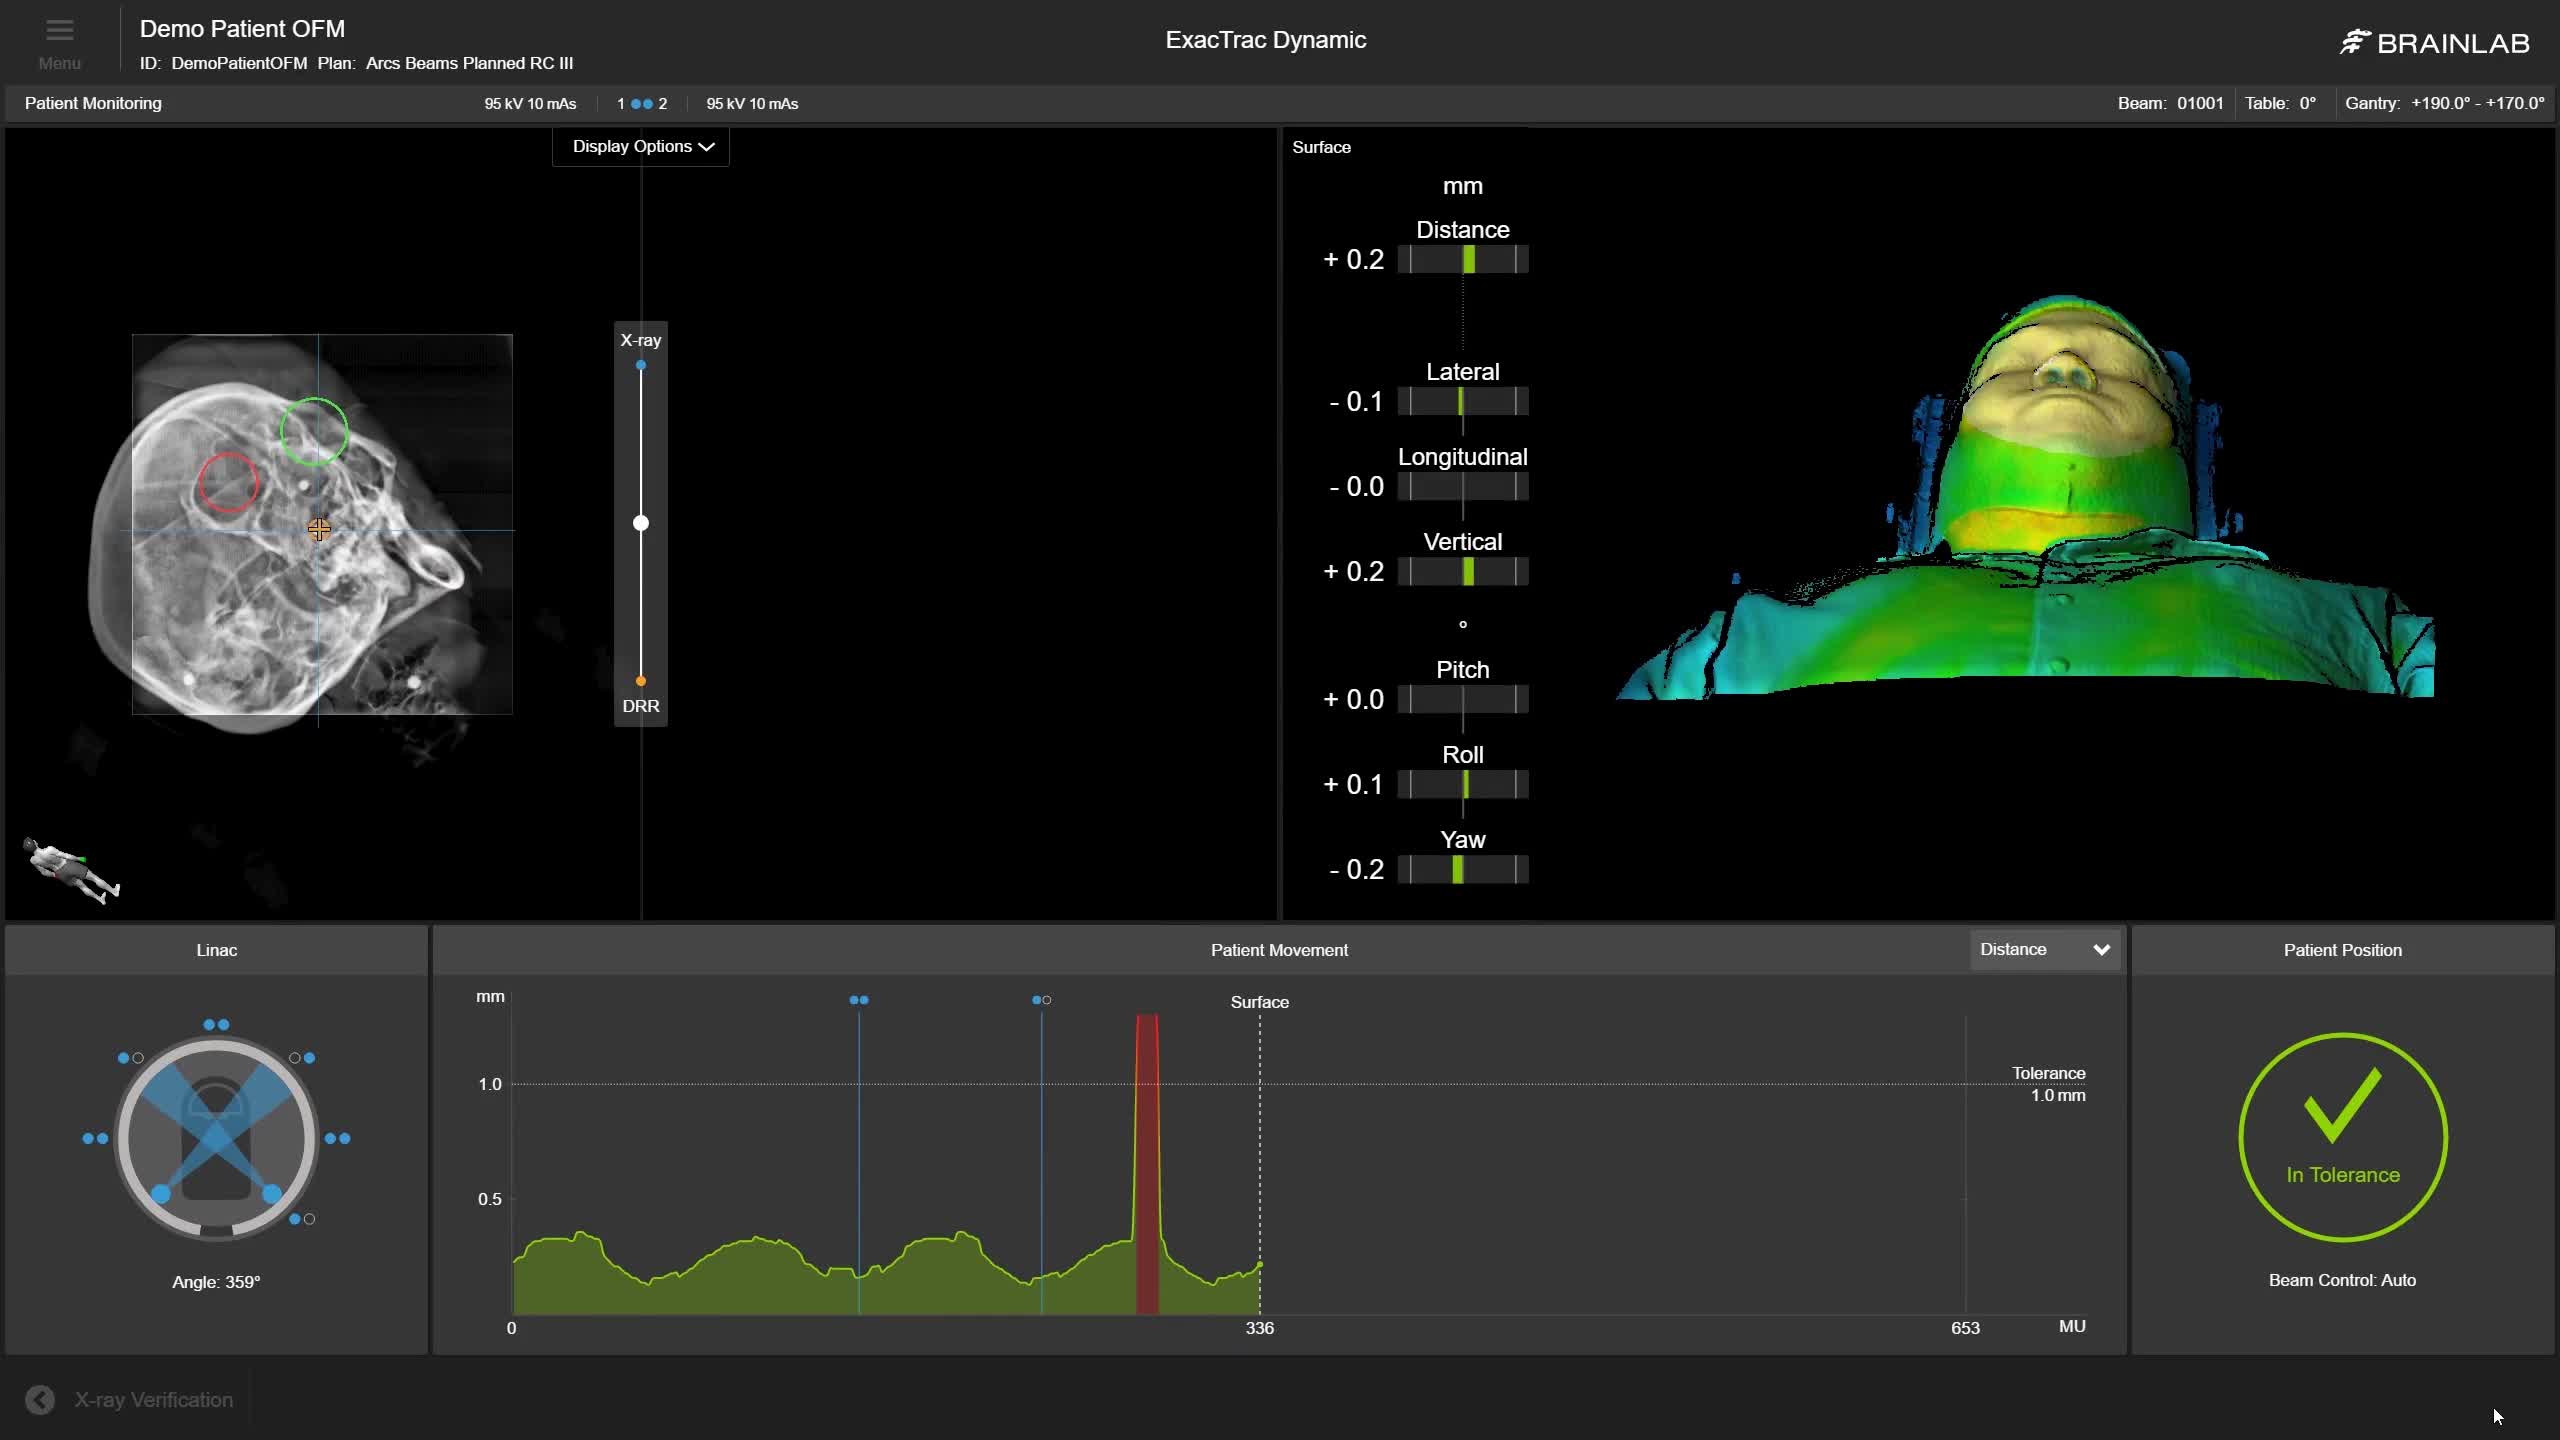This screenshot has height=1440, width=2560.
Task: Click the Patient Position panel header
Action: [x=2342, y=950]
